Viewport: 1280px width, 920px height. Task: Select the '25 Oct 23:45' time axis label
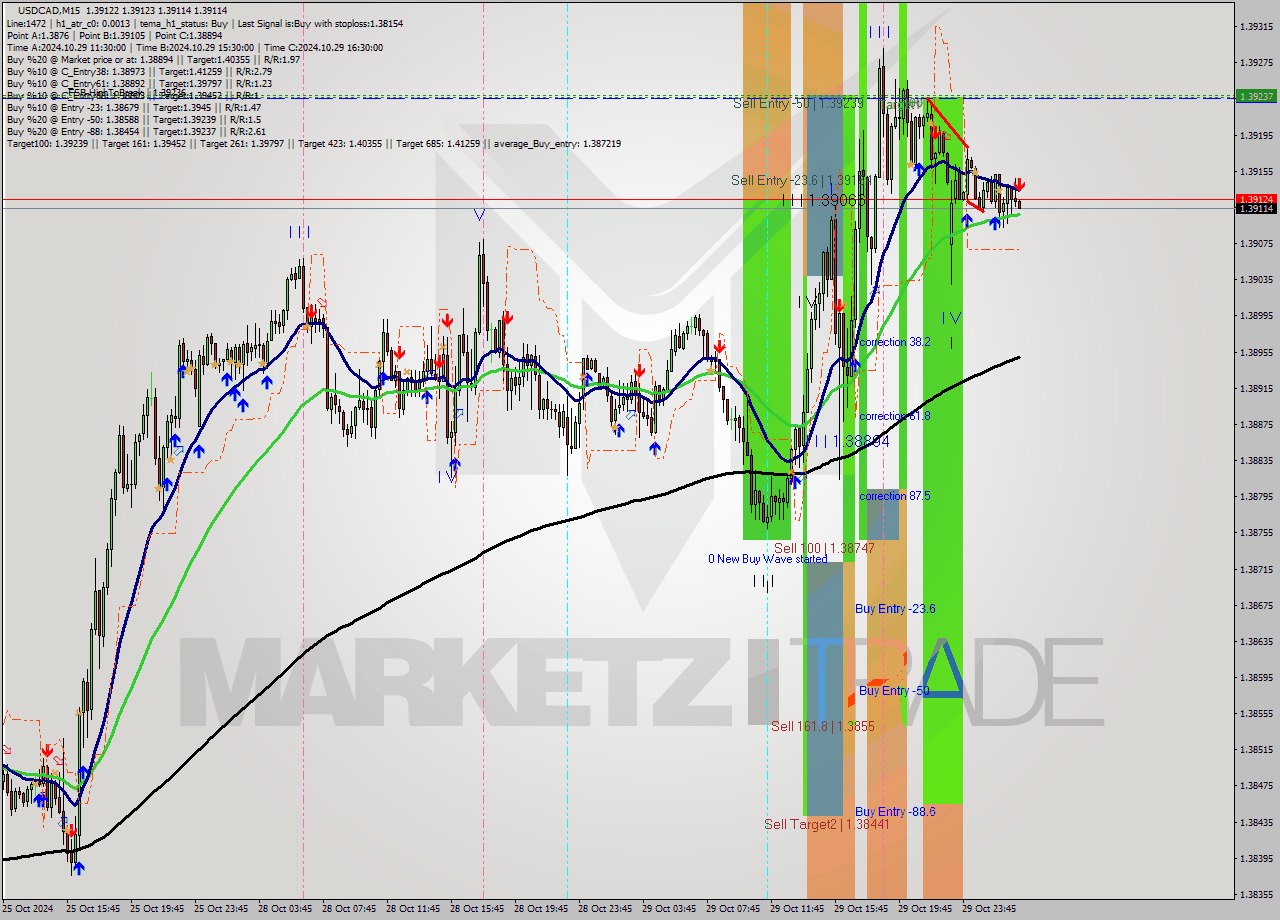coord(221,909)
